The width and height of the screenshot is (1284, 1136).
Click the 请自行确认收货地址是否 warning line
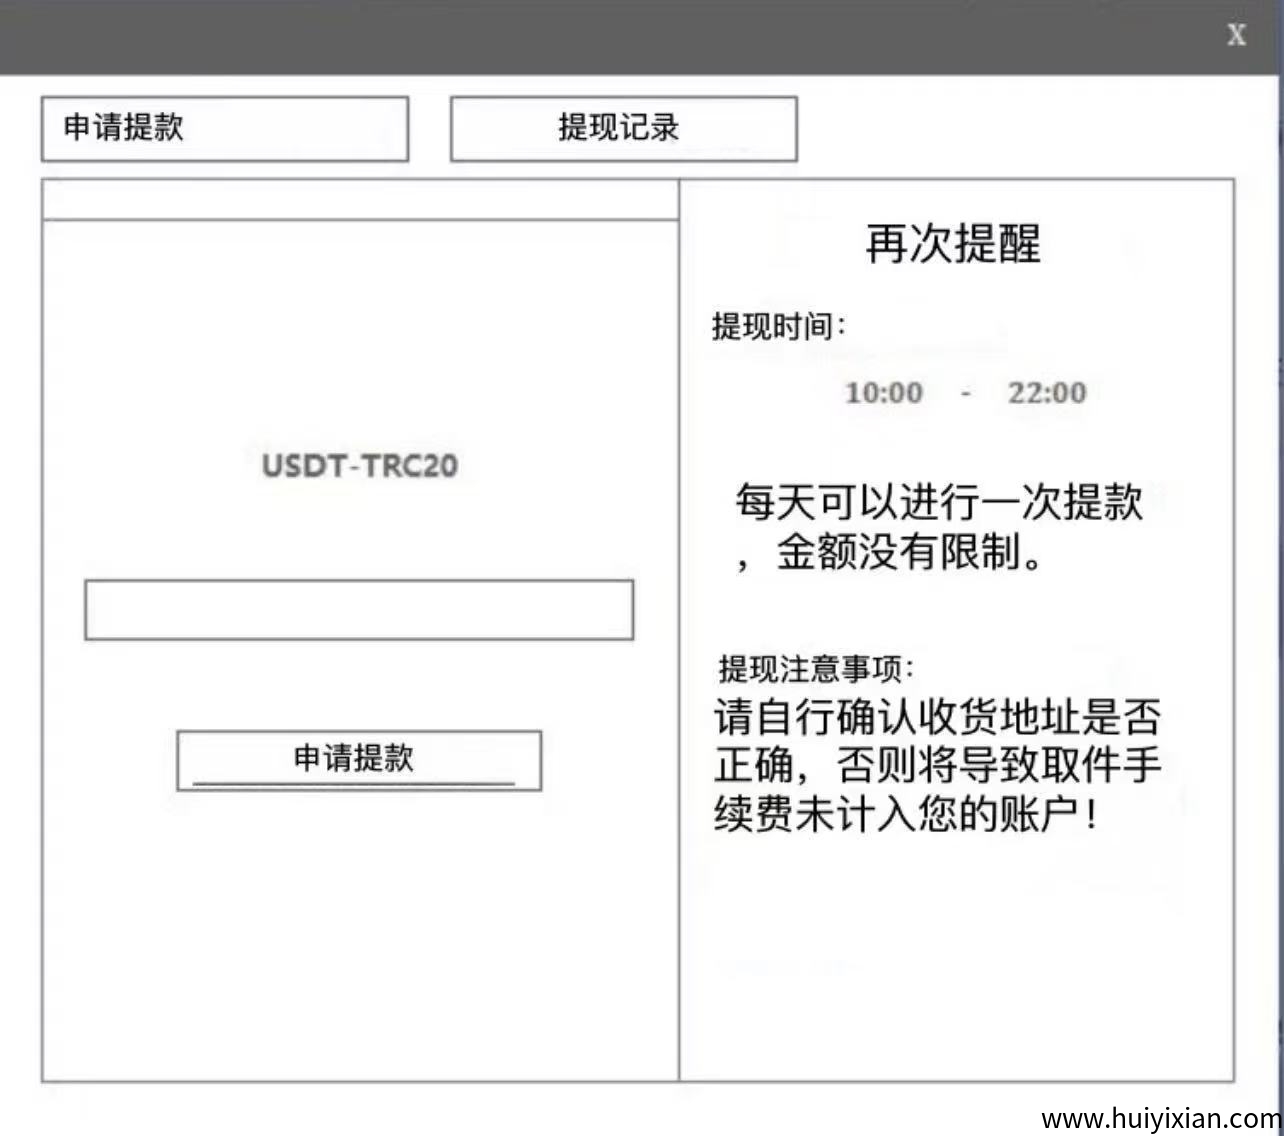pos(937,717)
